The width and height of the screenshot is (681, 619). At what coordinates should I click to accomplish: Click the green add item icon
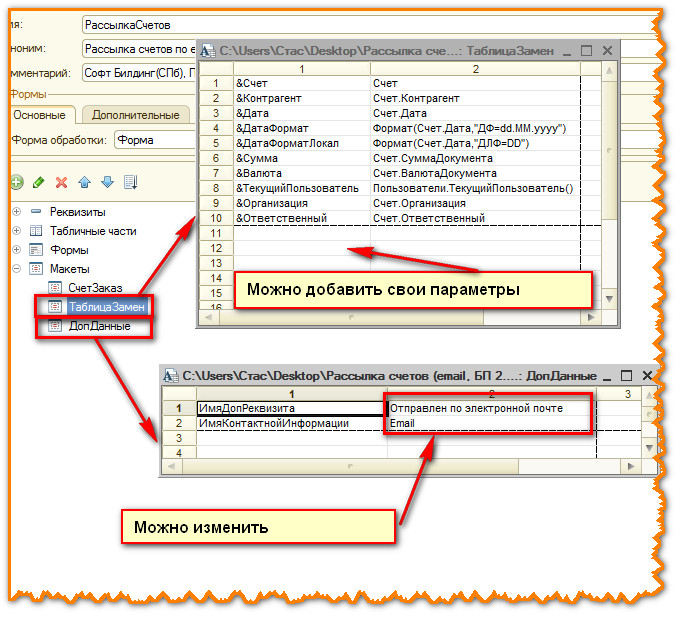17,183
